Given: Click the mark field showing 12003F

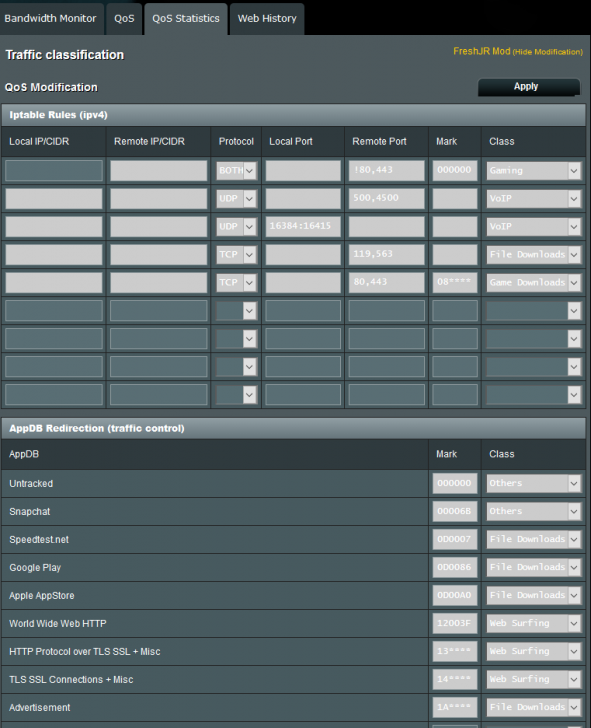Looking at the screenshot, I should [x=455, y=624].
